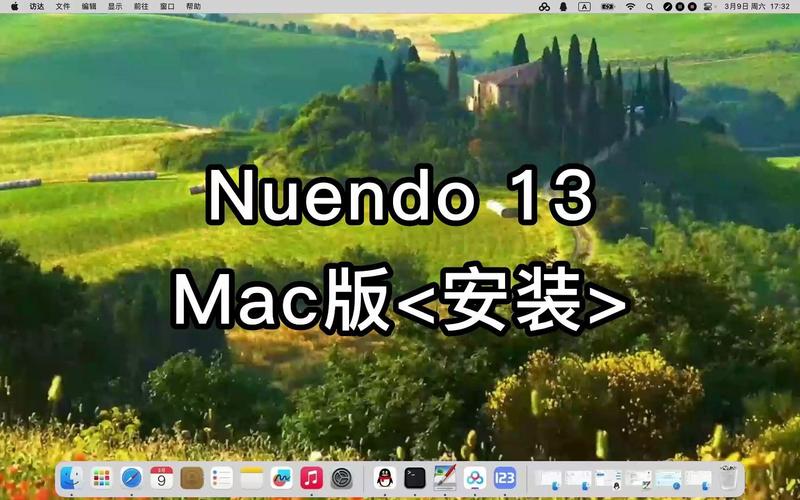Viewport: 800px width, 500px height.
Task: Click the QQ penguin menu bar icon
Action: tap(563, 7)
